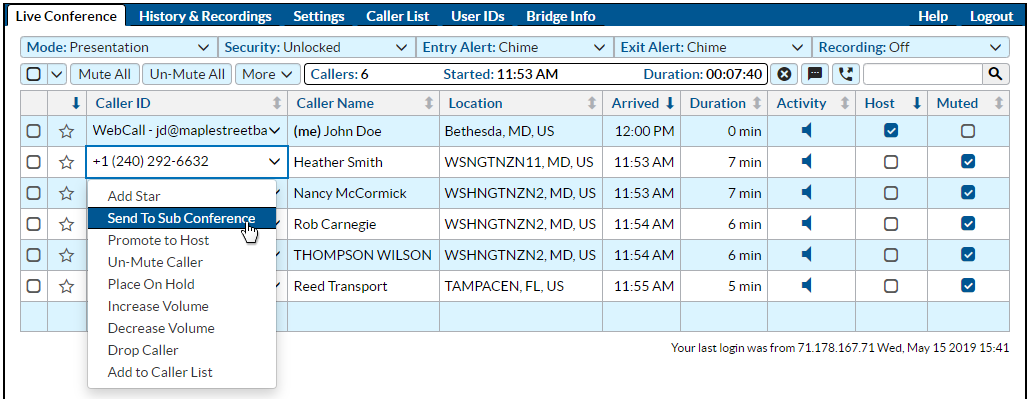The width and height of the screenshot is (1030, 399).
Task: Click the Mute All button
Action: [x=104, y=74]
